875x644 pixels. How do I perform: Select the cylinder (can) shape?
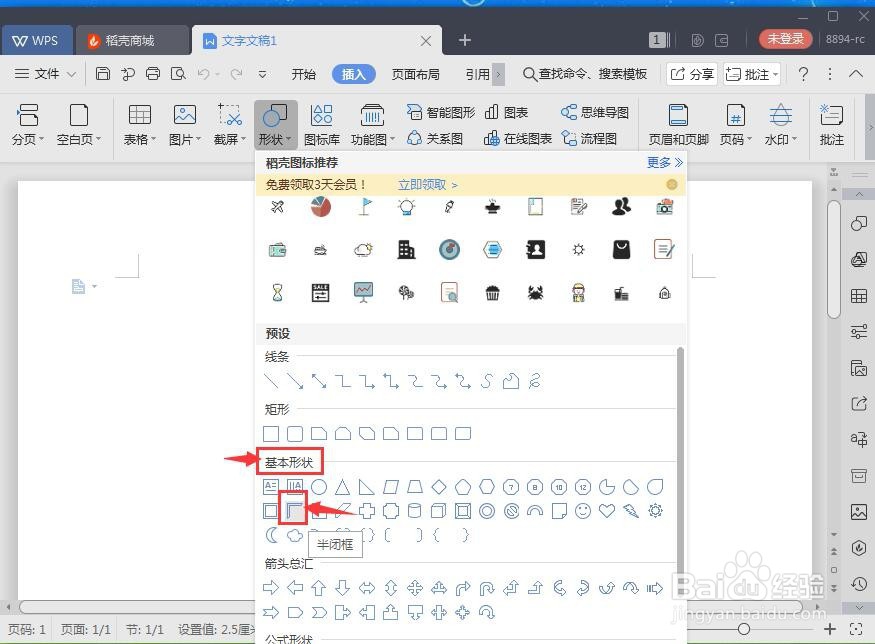pyautogui.click(x=415, y=511)
